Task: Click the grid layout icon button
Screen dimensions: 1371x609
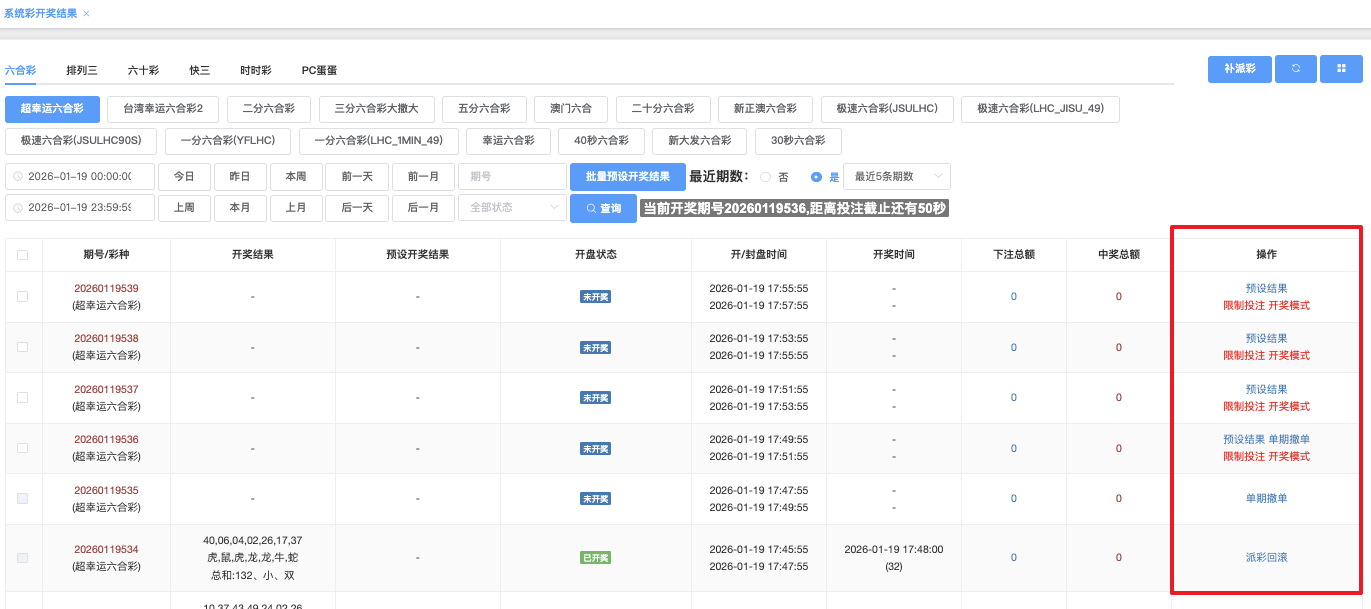Action: coord(1341,69)
